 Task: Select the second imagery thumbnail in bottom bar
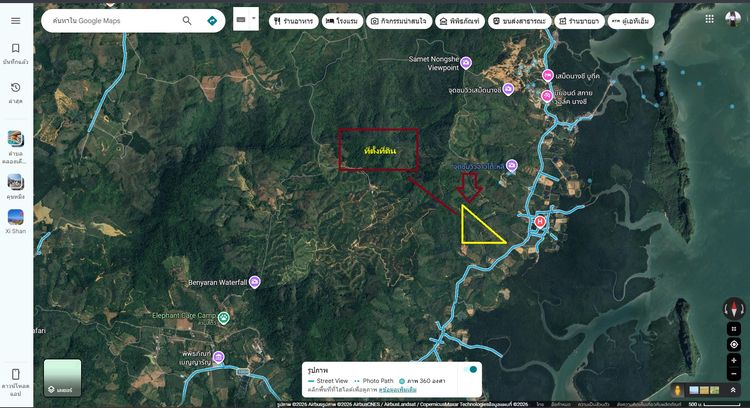click(x=704, y=390)
